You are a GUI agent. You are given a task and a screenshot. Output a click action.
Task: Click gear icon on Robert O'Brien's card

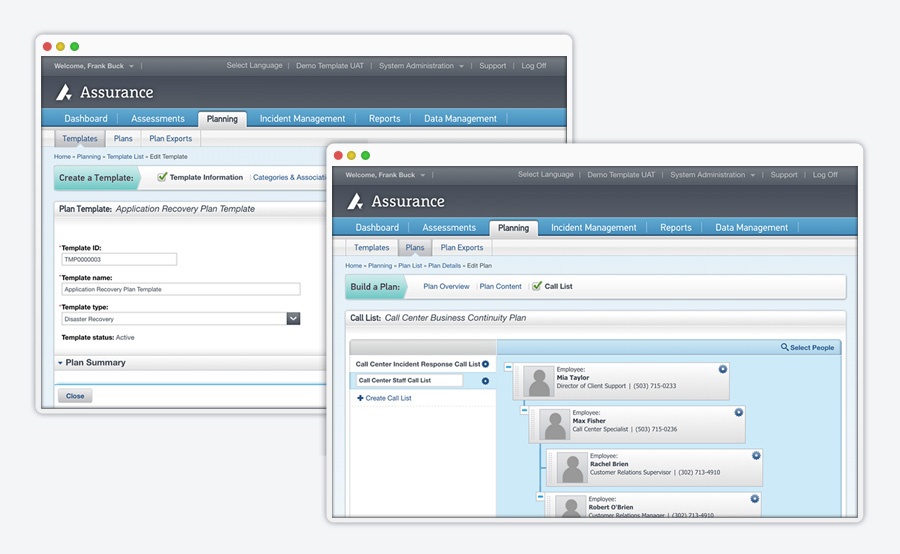[755, 498]
